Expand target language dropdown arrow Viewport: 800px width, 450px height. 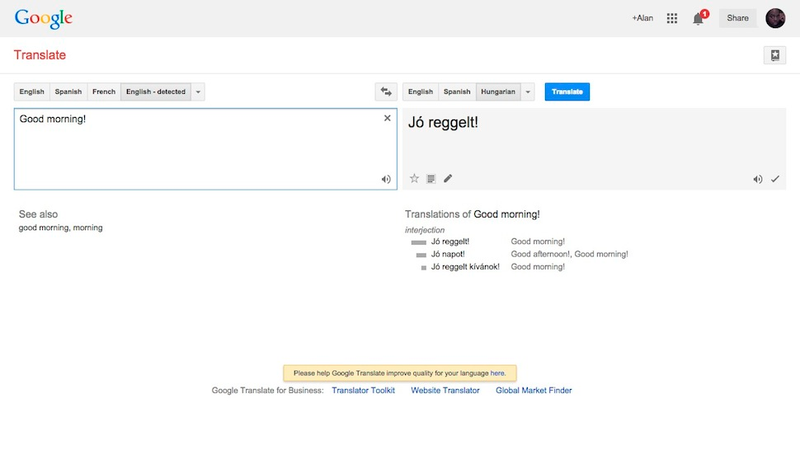point(528,92)
